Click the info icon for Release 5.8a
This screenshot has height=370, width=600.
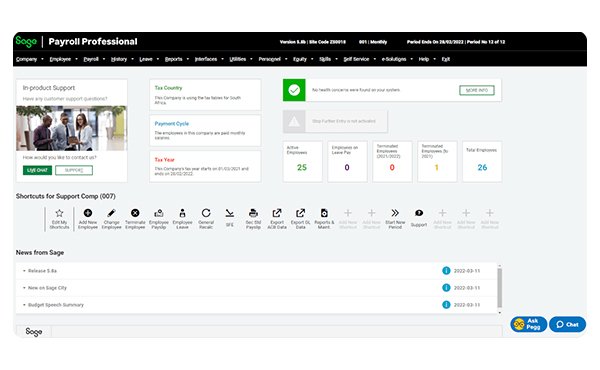446,271
